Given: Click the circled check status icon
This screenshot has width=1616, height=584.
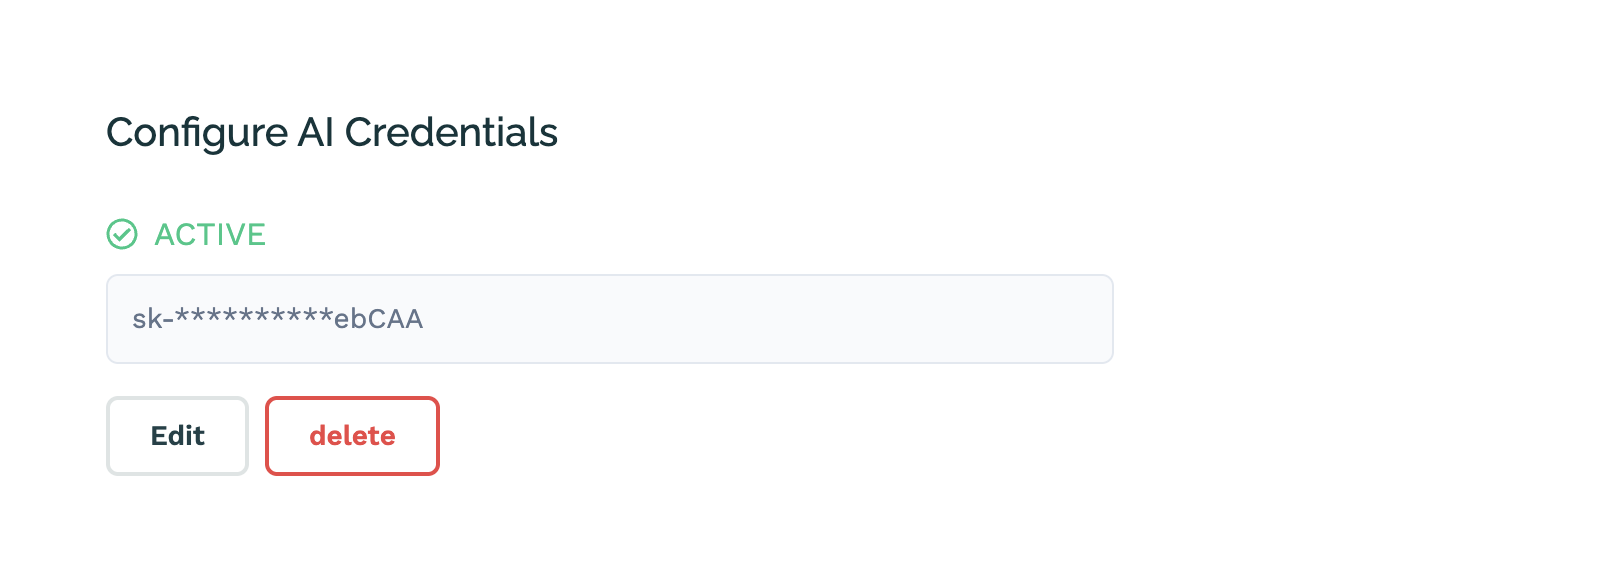Looking at the screenshot, I should (122, 234).
